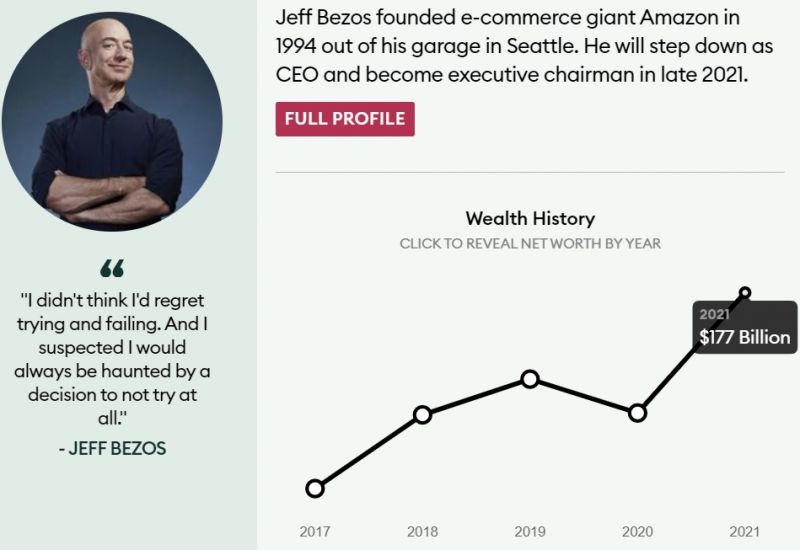Select the 2020 data point on the chart
The height and width of the screenshot is (550, 800).
(x=637, y=413)
